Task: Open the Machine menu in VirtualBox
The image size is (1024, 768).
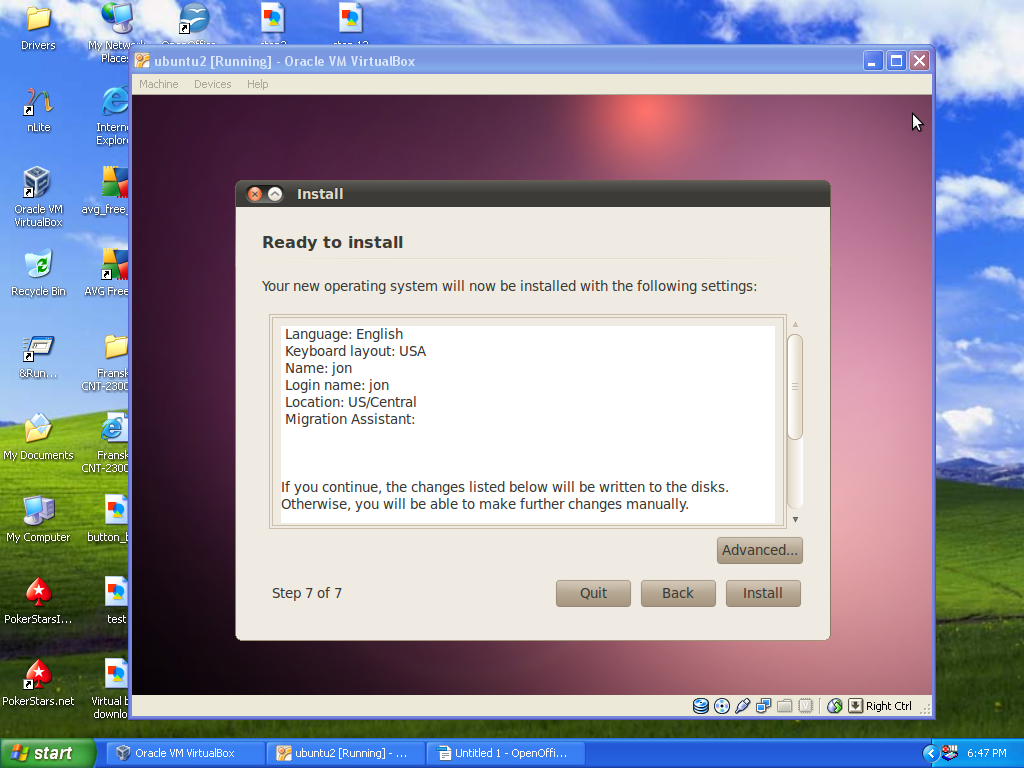Action: 159,84
